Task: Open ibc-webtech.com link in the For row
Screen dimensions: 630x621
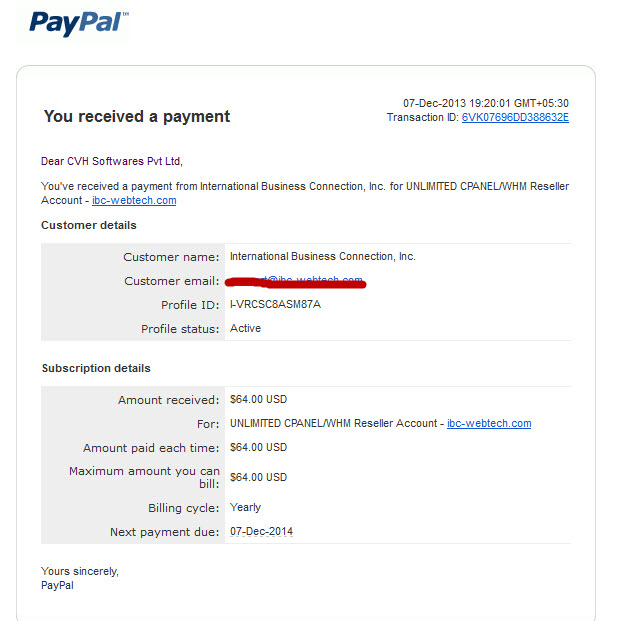Action: pos(489,423)
